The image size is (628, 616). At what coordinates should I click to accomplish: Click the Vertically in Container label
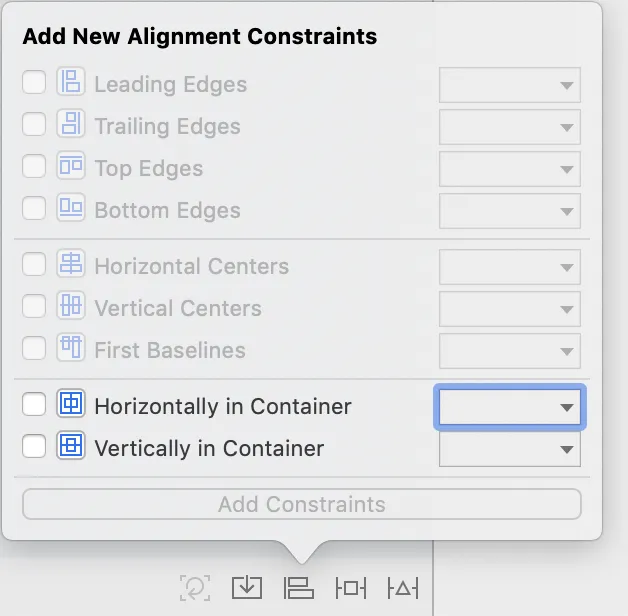209,449
